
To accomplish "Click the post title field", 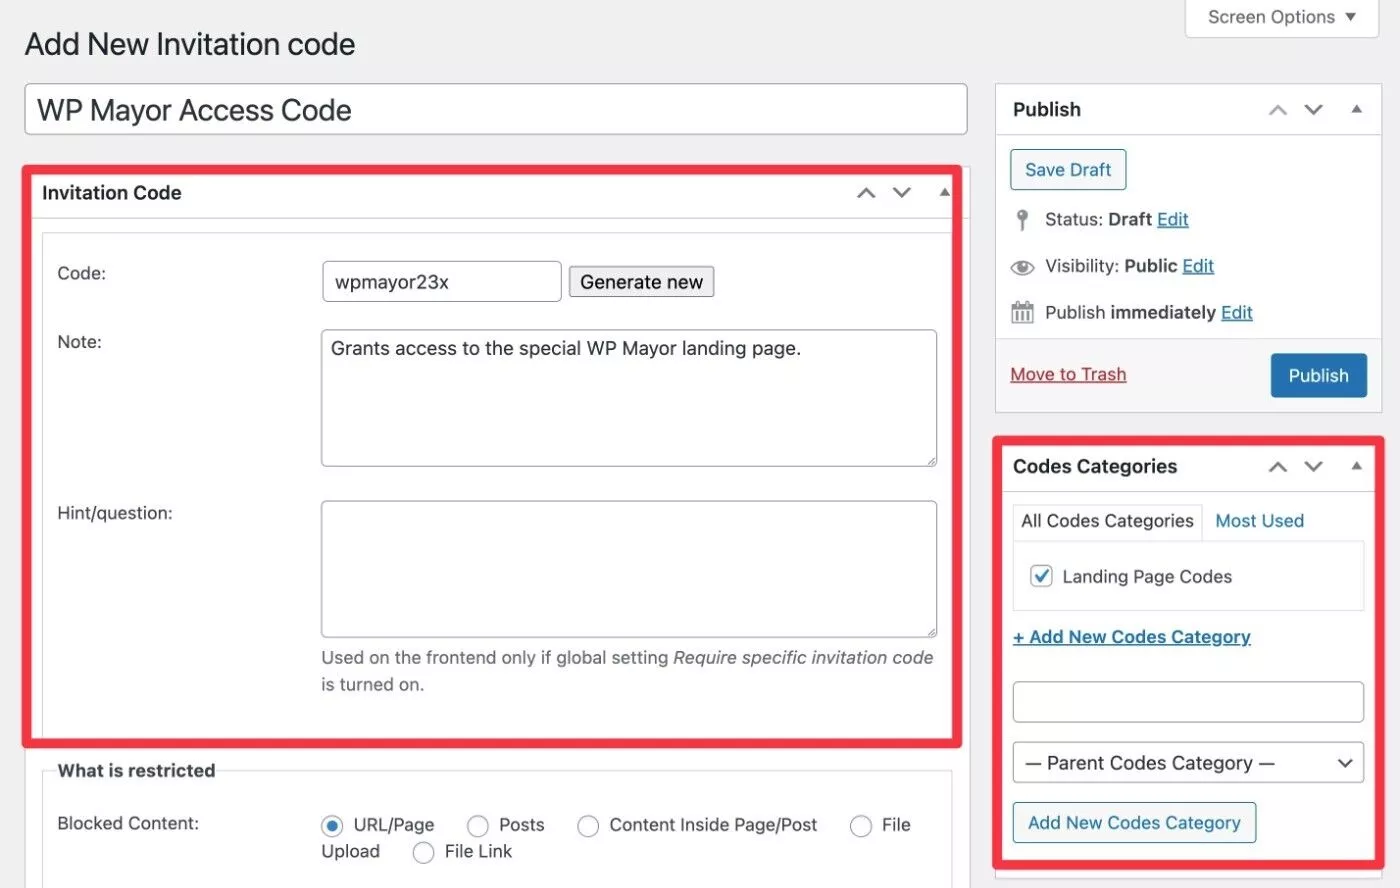I will [x=496, y=109].
